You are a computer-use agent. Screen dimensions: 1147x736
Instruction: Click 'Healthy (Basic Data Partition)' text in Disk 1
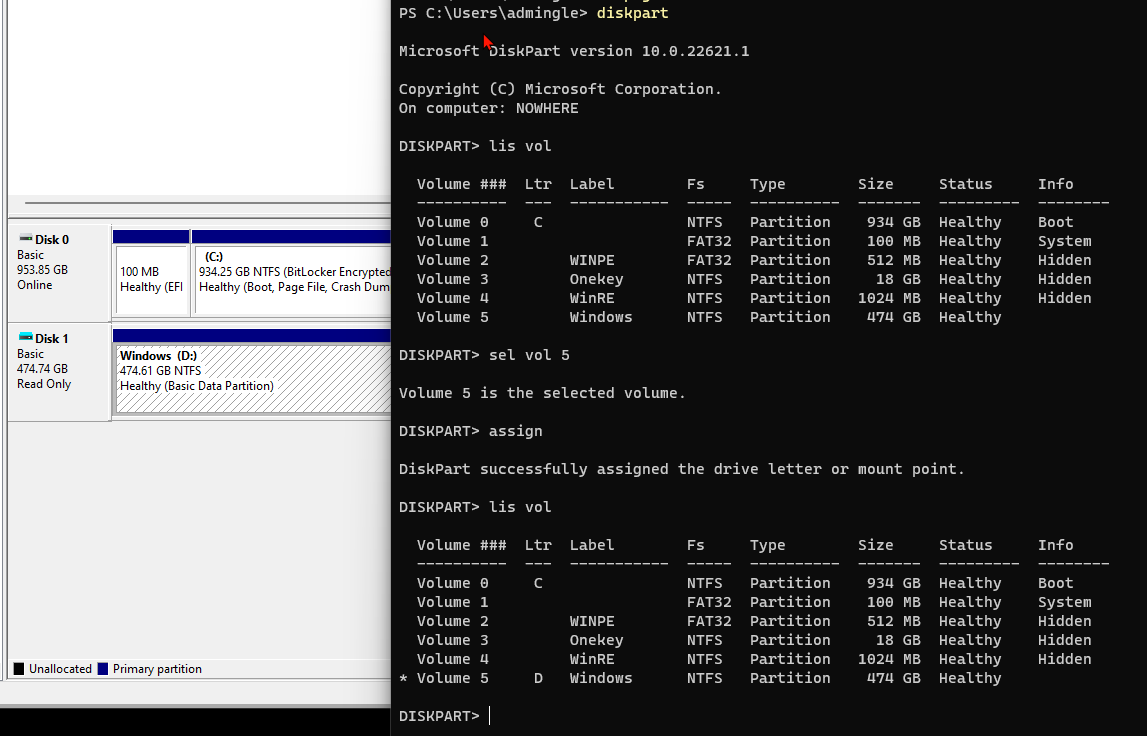tap(197, 386)
